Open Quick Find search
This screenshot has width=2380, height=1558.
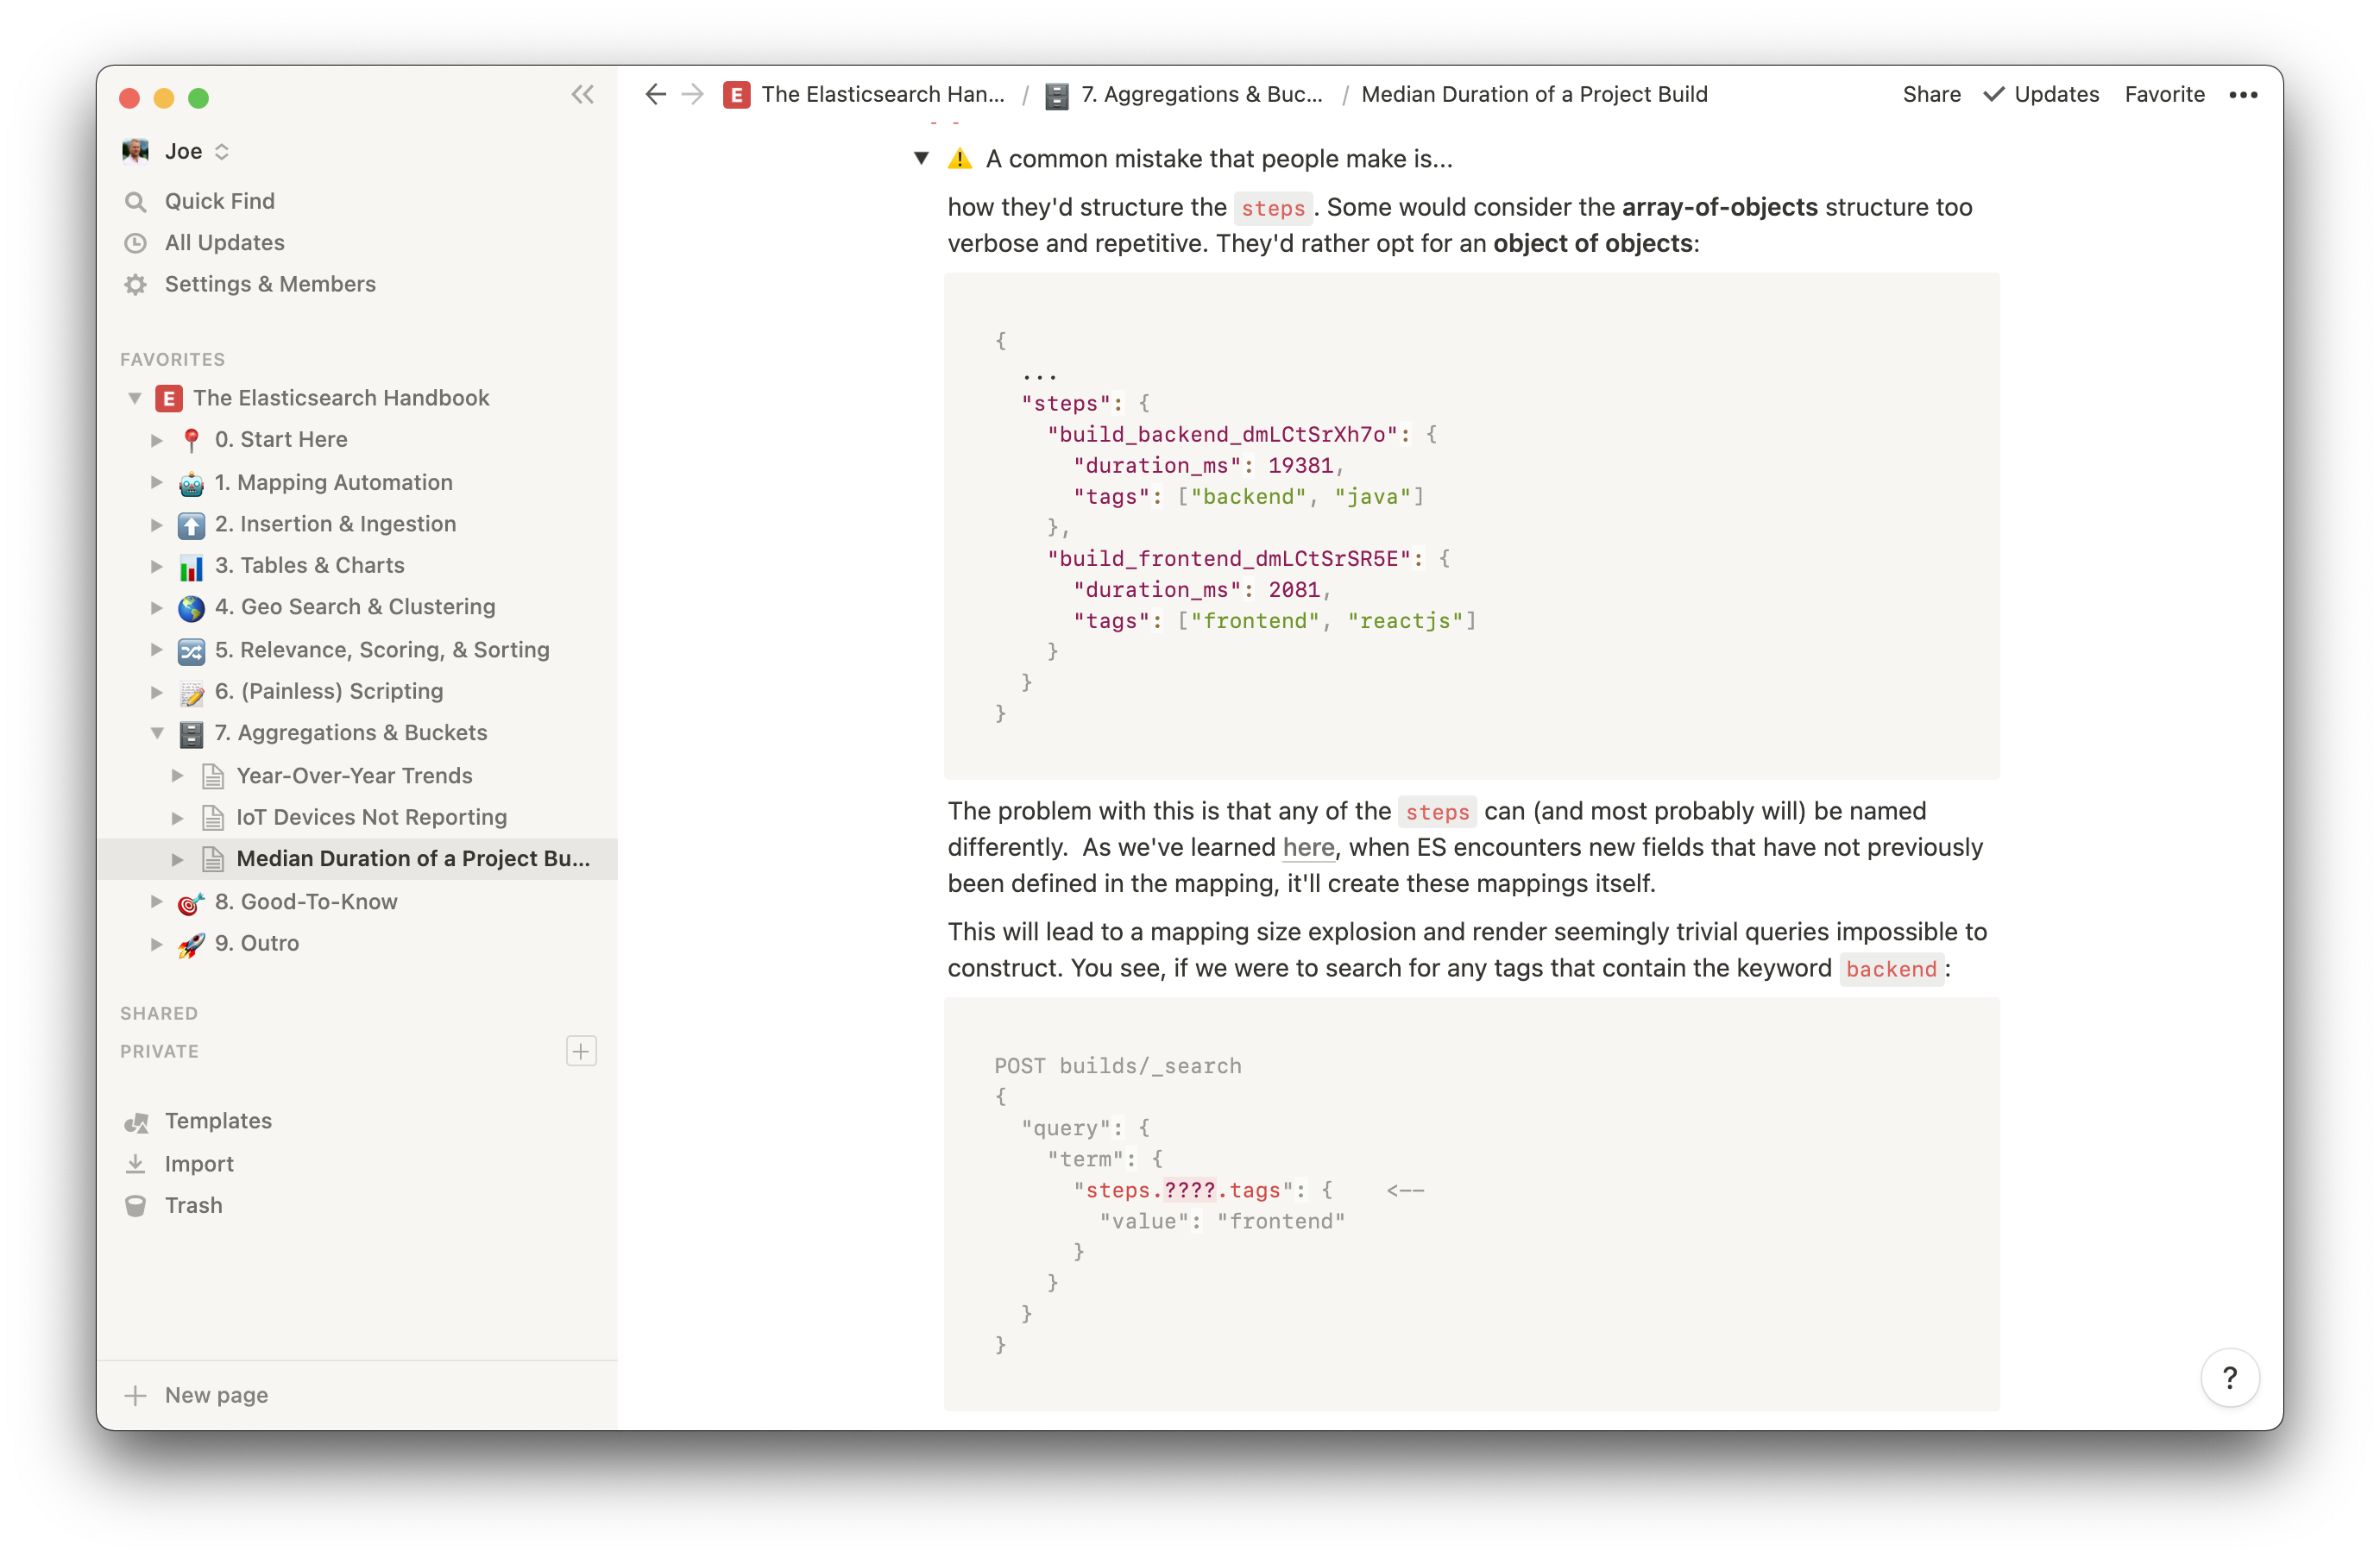(x=219, y=201)
